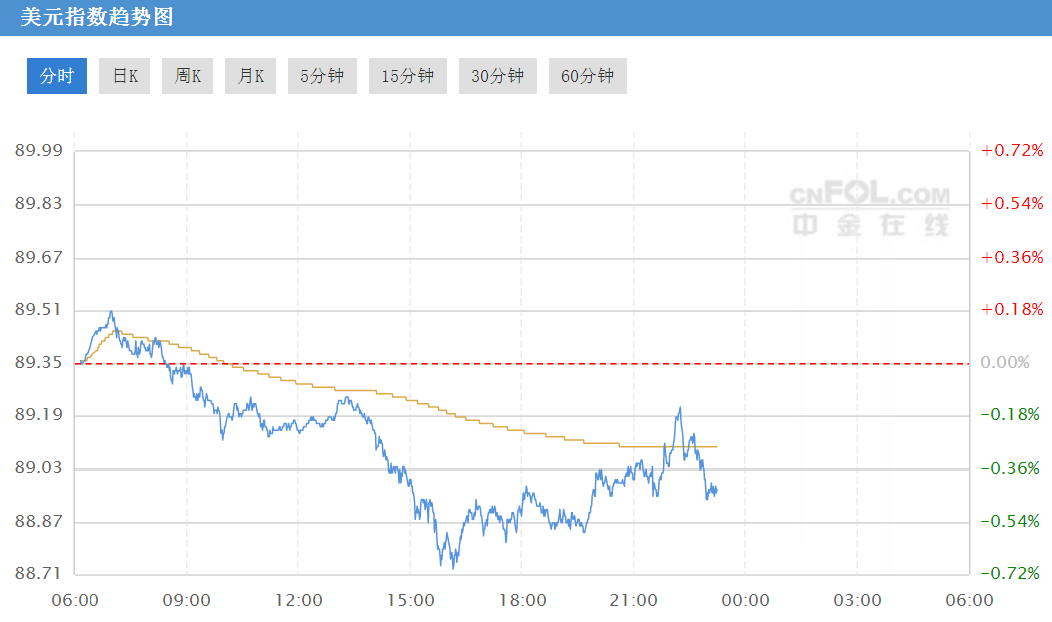Screen dimensions: 1052x622
Task: Click the 美元指数趋势图 title
Action: [x=97, y=17]
